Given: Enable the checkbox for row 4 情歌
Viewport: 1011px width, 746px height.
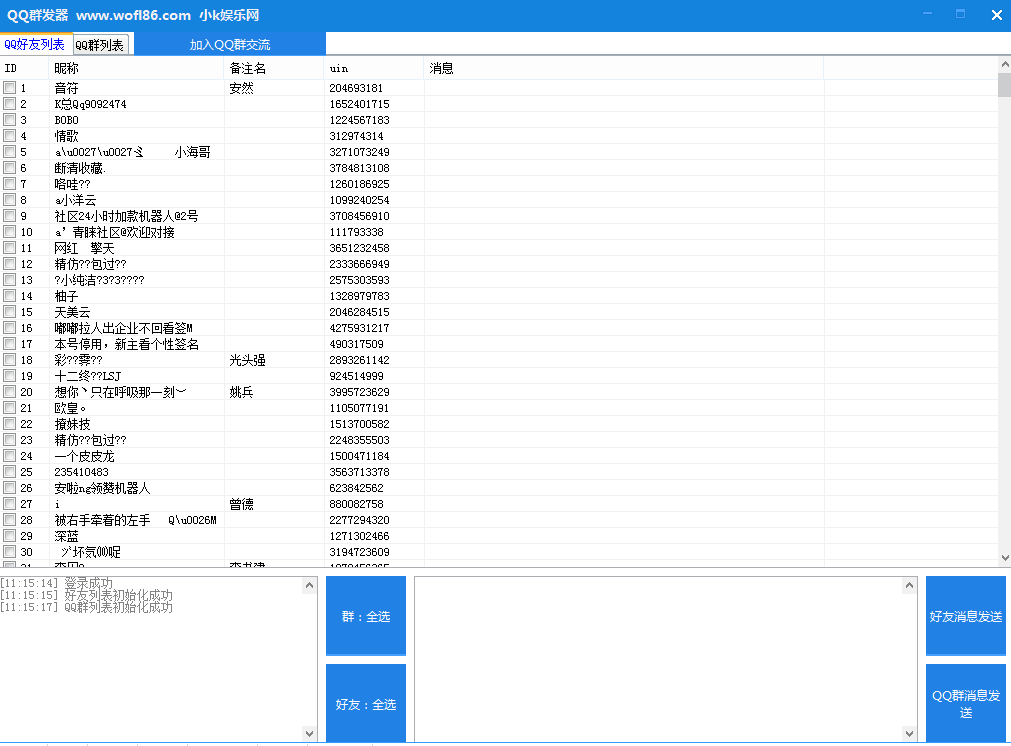Looking at the screenshot, I should point(10,136).
